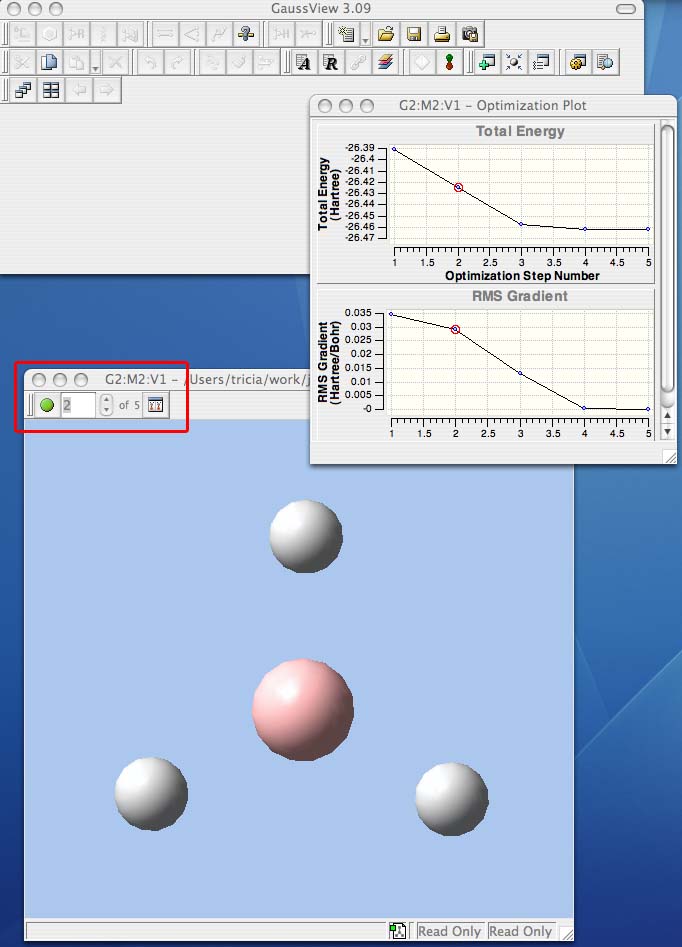Click the bold R results icon
Image resolution: width=682 pixels, height=947 pixels.
click(x=330, y=62)
